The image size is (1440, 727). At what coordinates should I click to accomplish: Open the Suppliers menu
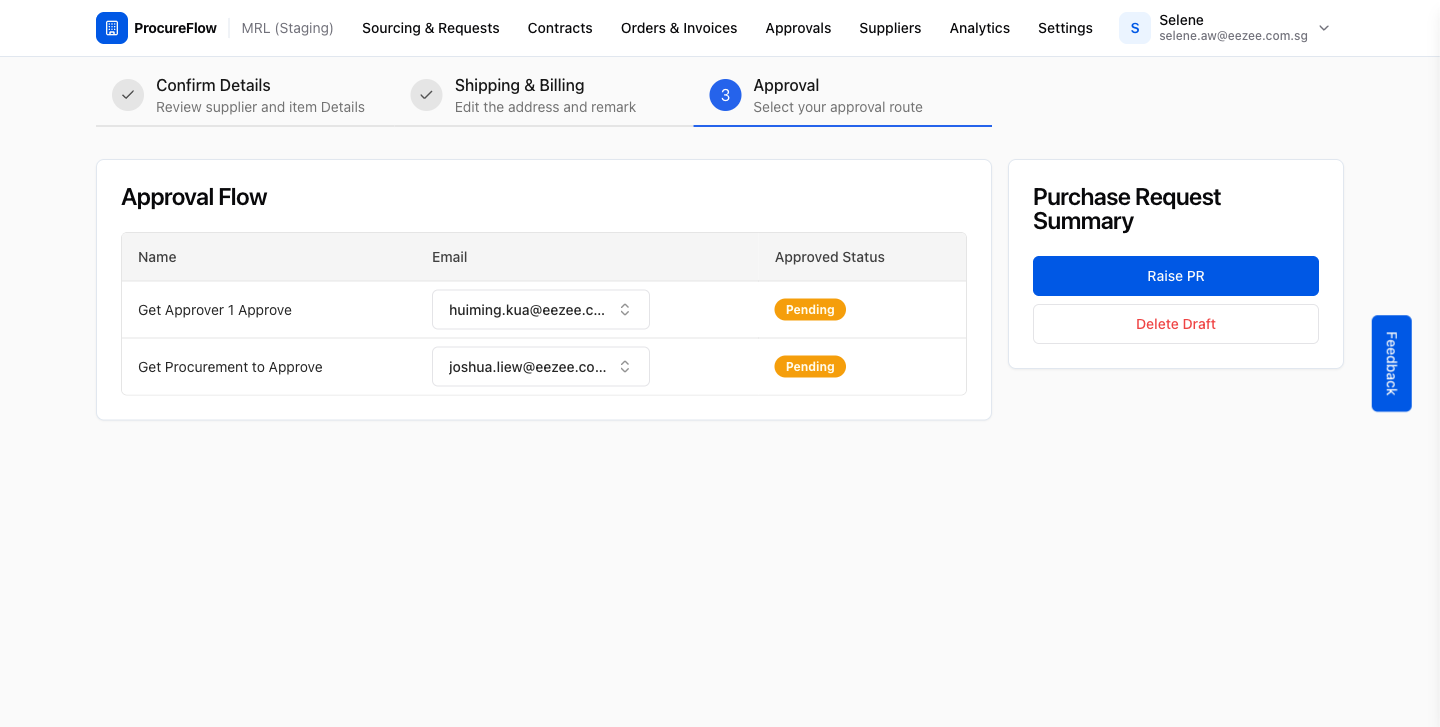coord(890,28)
